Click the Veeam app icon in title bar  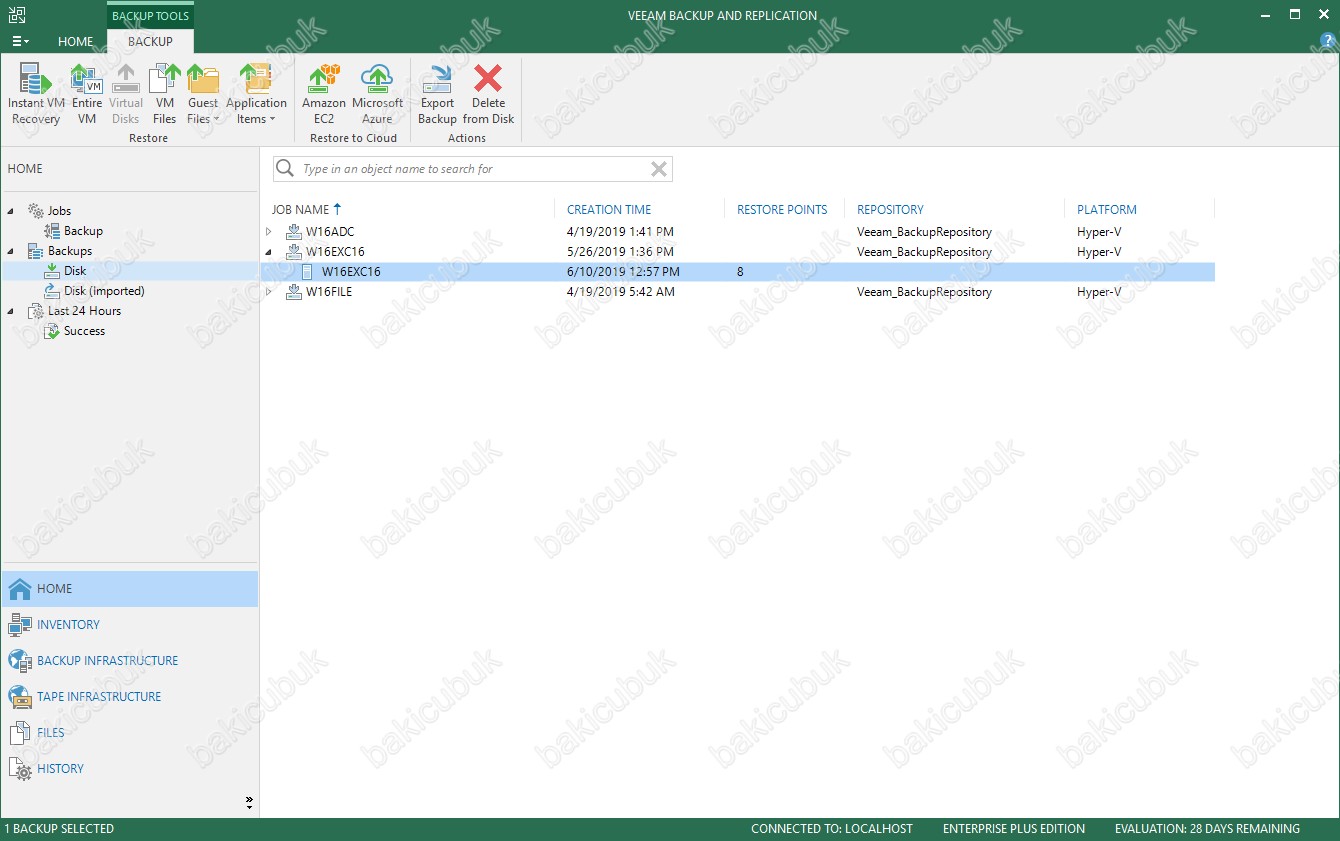[x=16, y=15]
